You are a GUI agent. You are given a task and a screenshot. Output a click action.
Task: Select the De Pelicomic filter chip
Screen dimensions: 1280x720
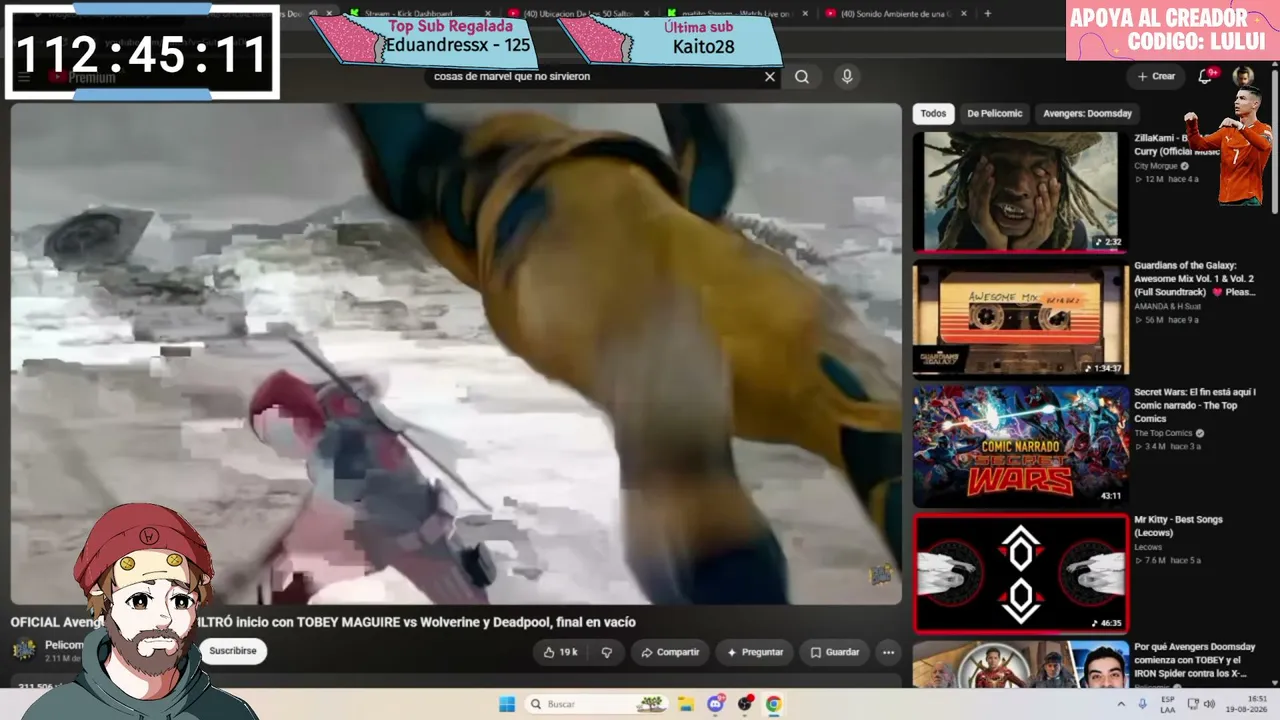995,114
